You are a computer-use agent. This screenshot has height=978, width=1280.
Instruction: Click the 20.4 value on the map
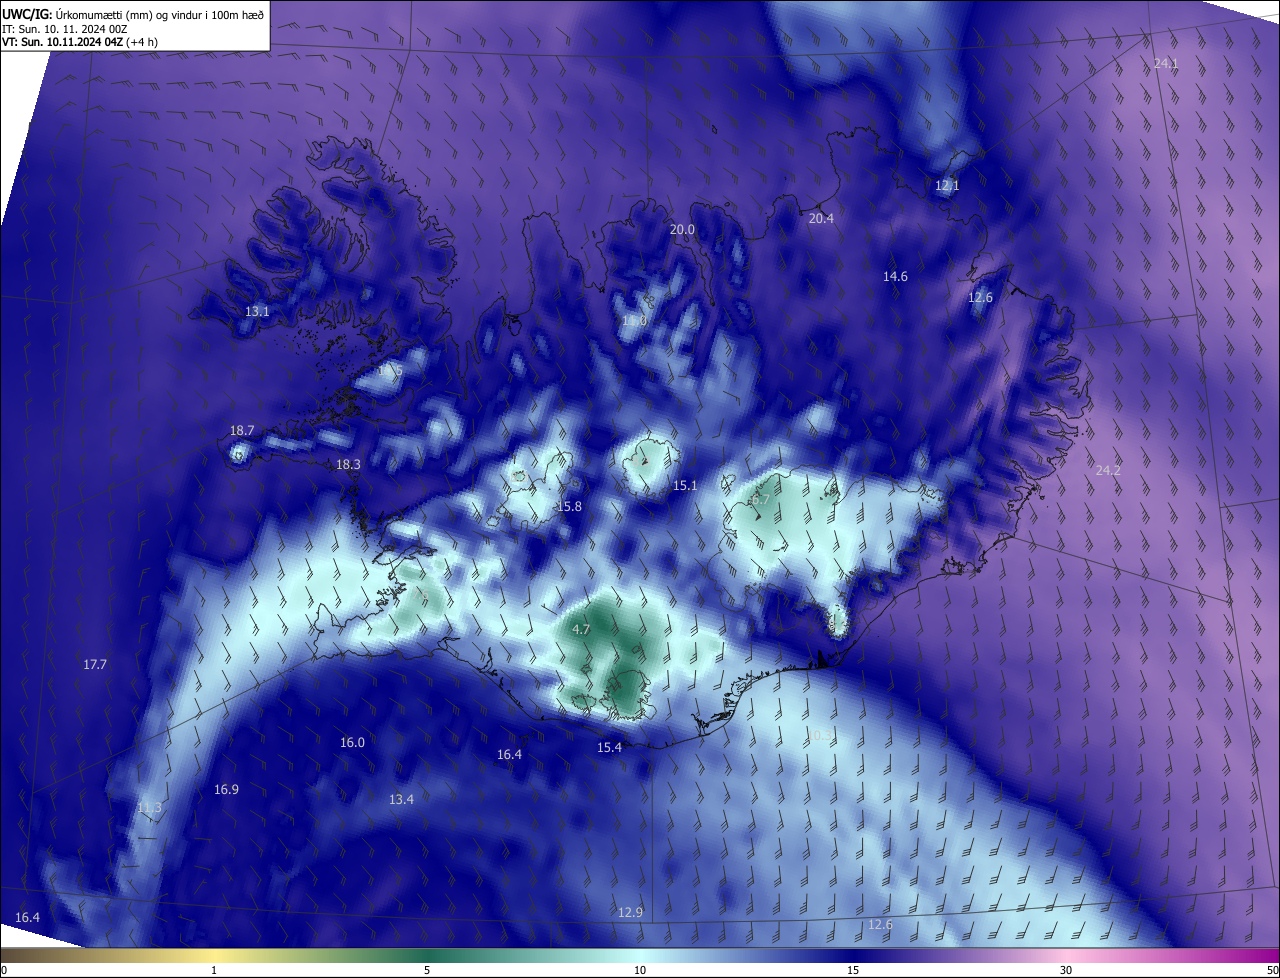821,218
